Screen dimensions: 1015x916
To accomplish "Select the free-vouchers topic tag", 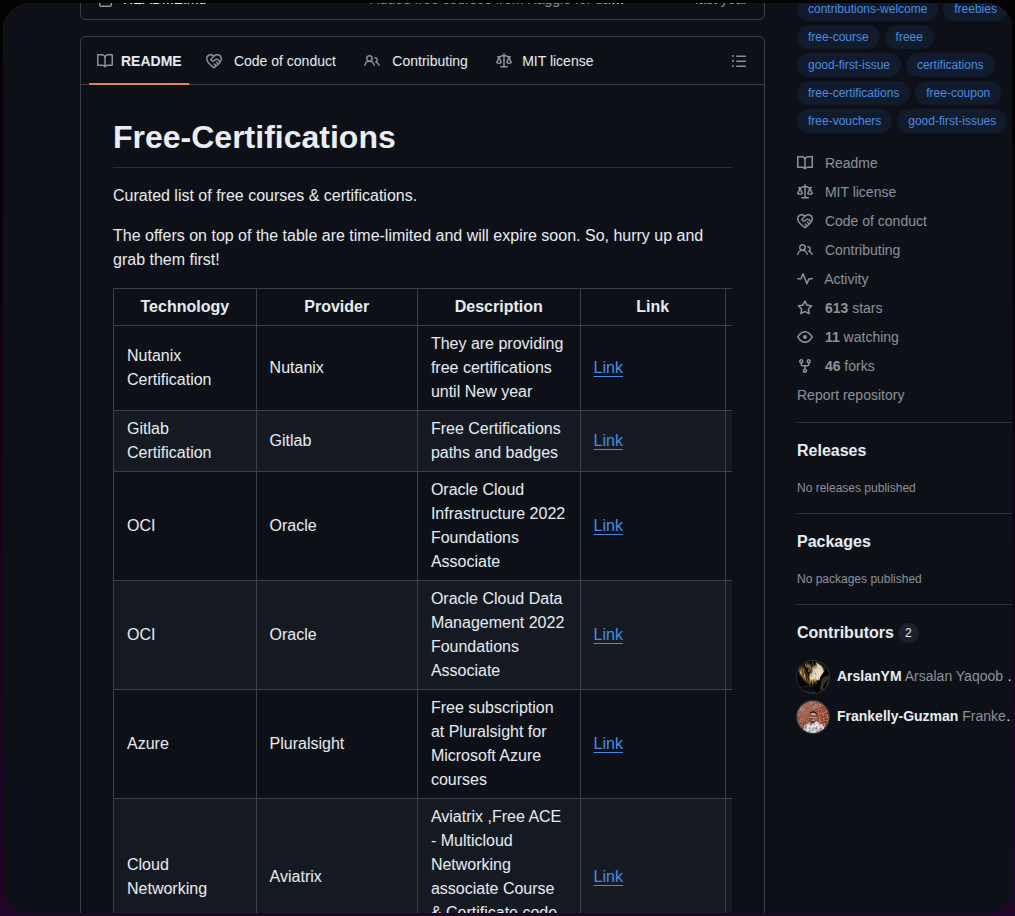I will click(x=844, y=120).
